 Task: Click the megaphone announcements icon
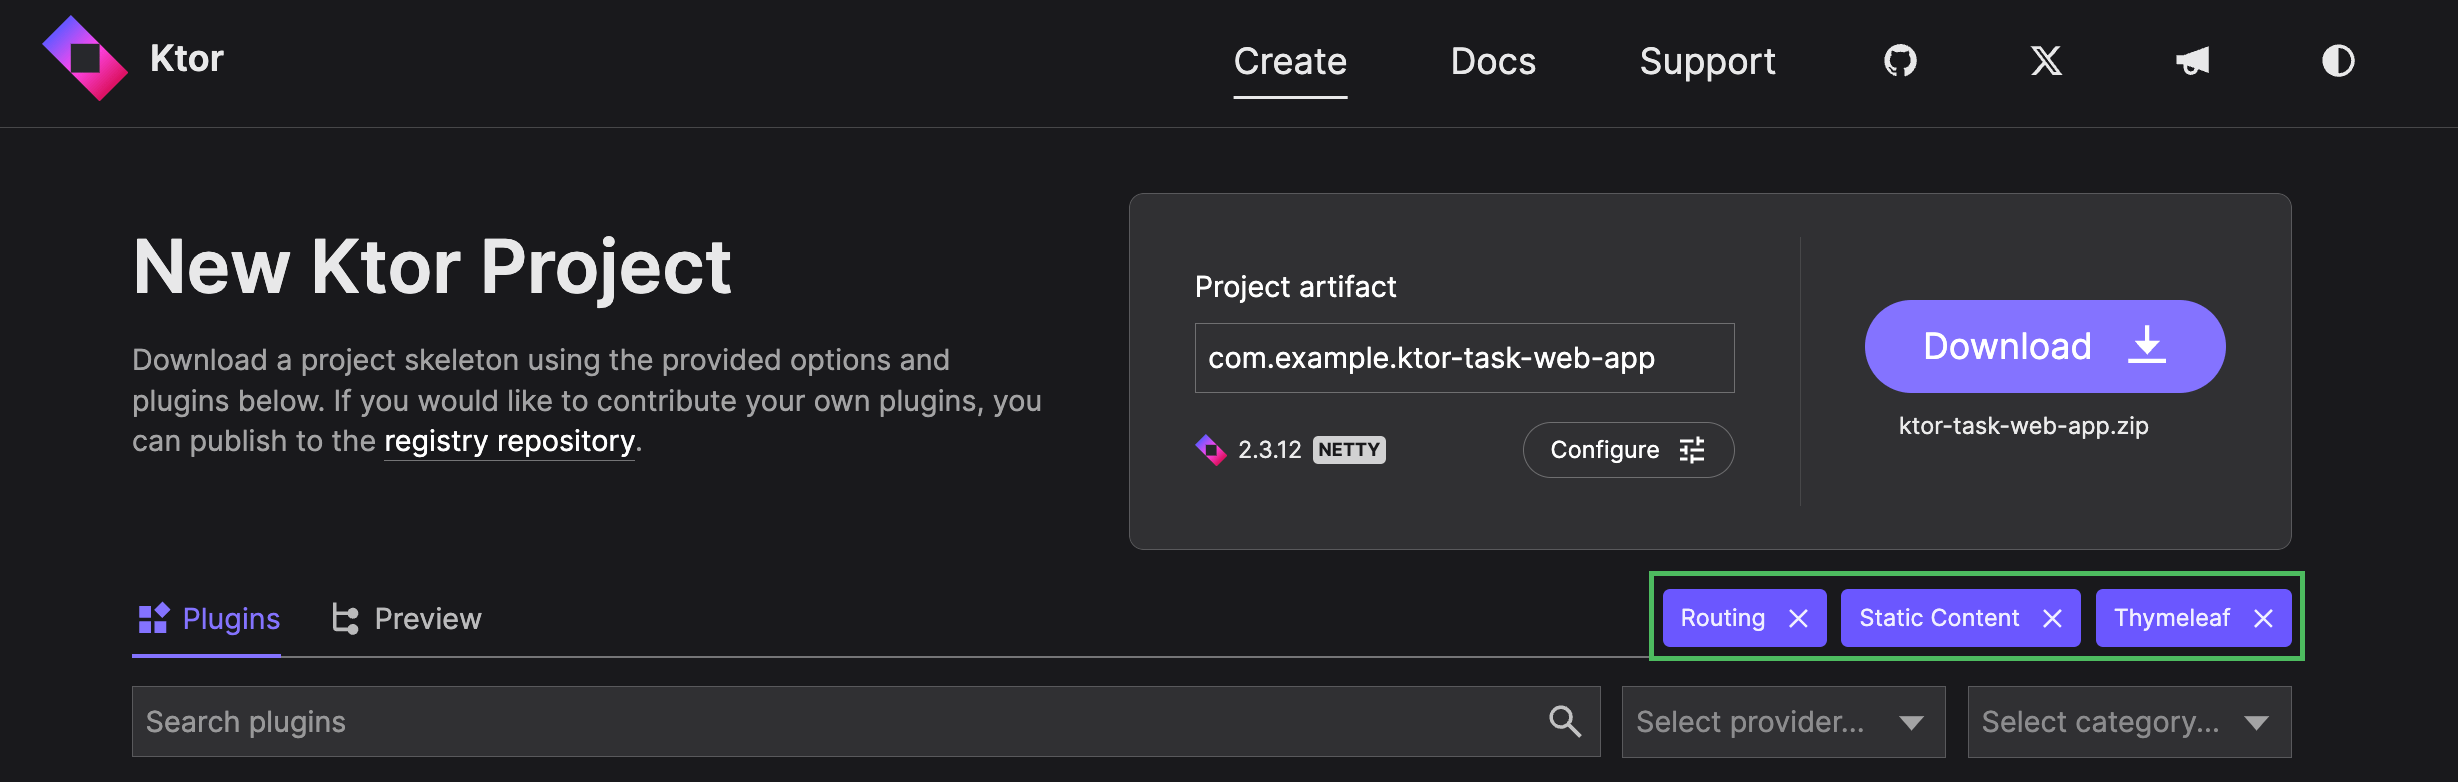(x=2192, y=61)
